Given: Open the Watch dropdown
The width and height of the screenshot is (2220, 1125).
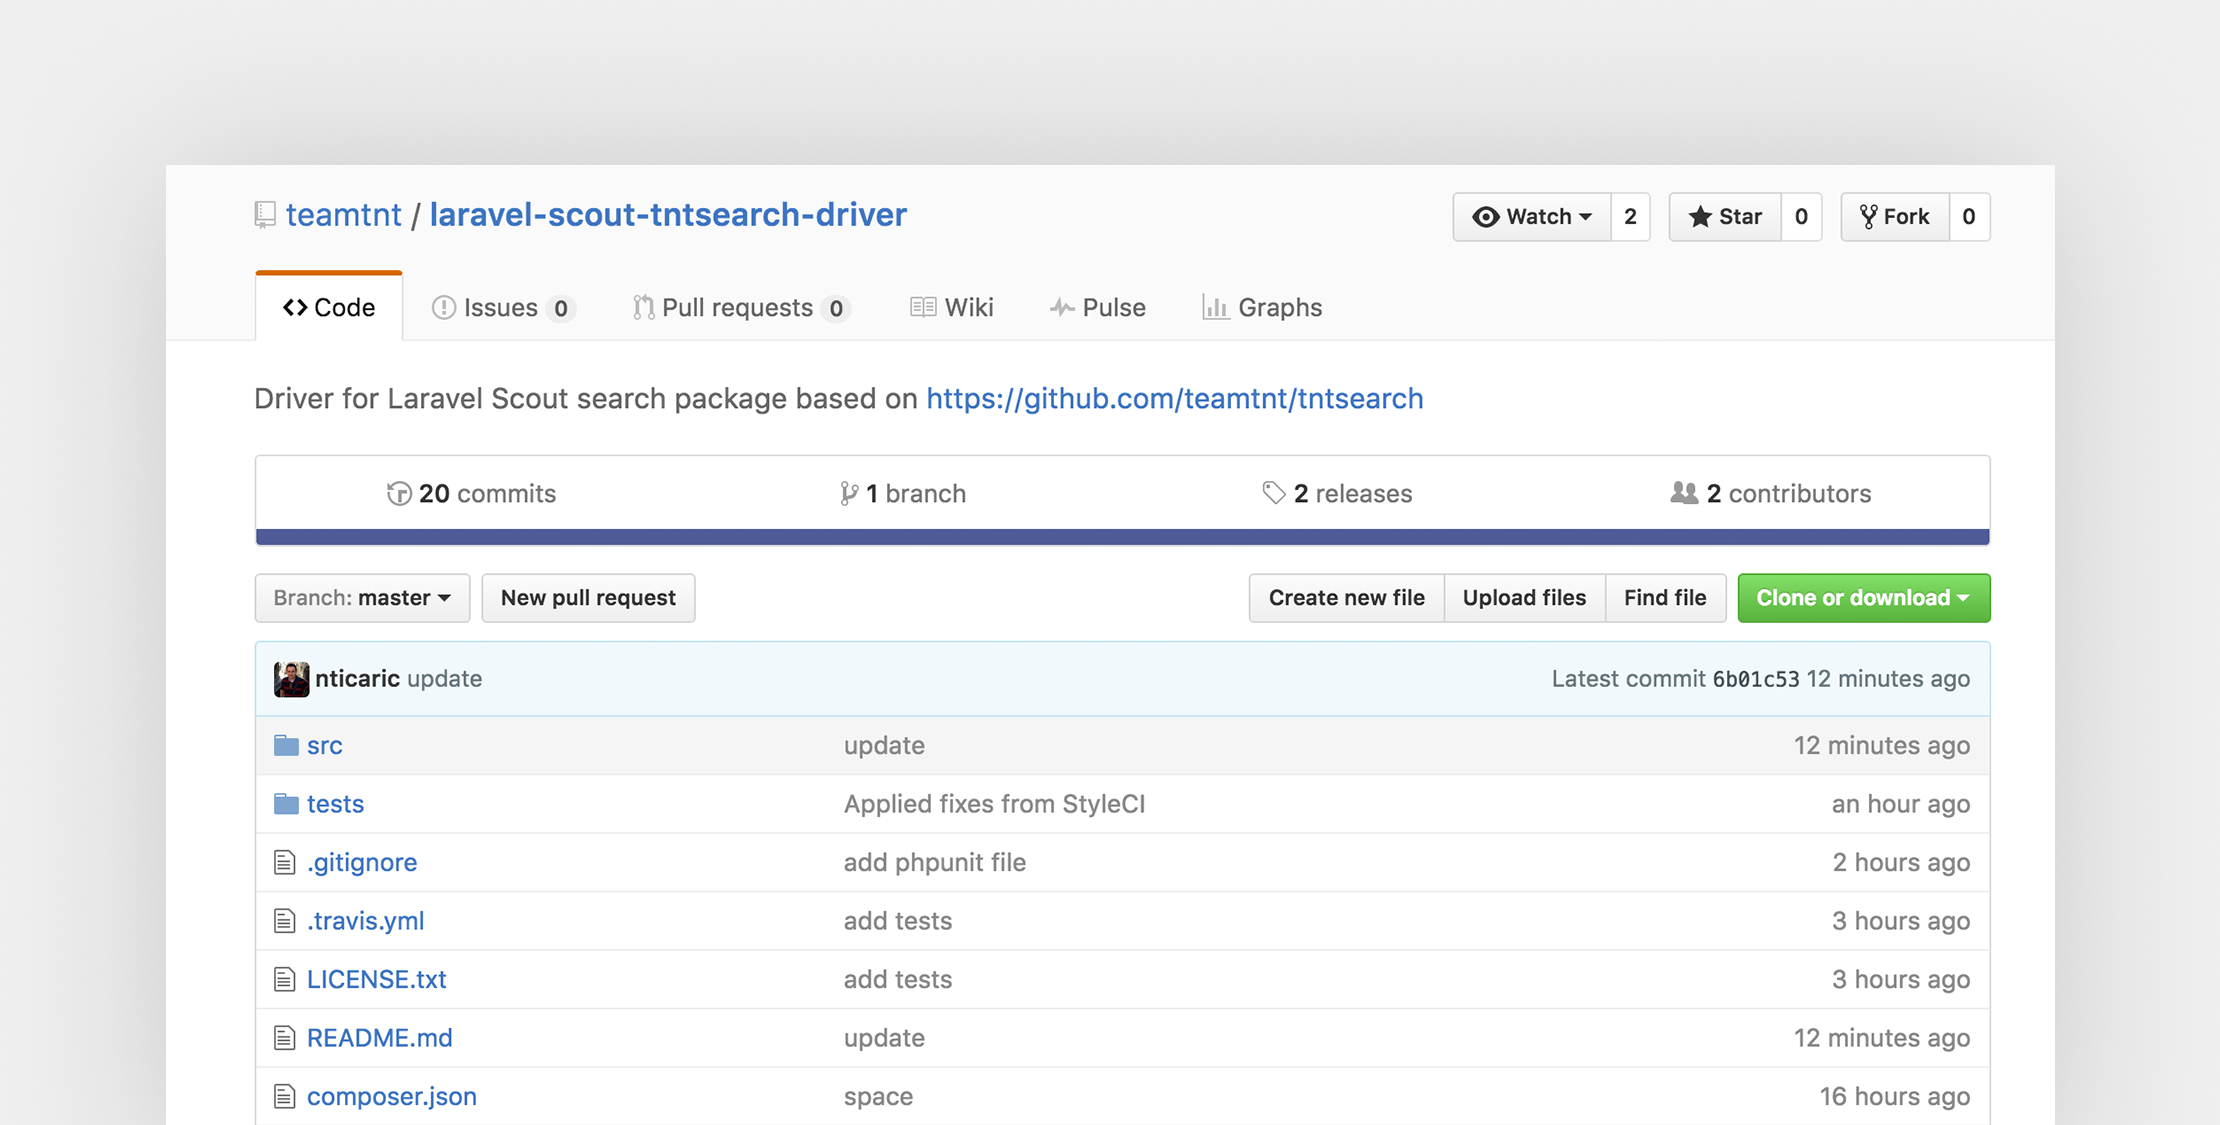Looking at the screenshot, I should [x=1532, y=217].
